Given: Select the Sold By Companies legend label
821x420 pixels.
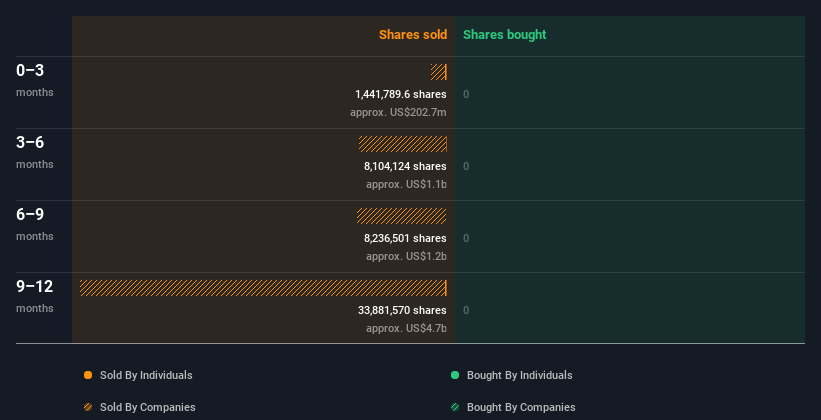Looking at the screenshot, I should click(148, 407).
